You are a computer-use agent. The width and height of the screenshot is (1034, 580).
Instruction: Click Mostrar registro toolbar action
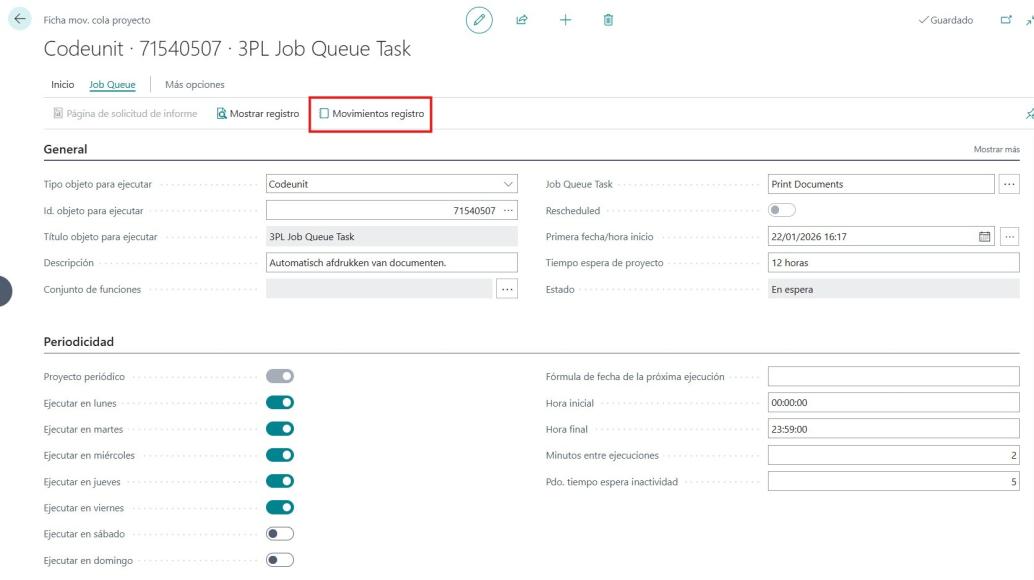coord(258,114)
